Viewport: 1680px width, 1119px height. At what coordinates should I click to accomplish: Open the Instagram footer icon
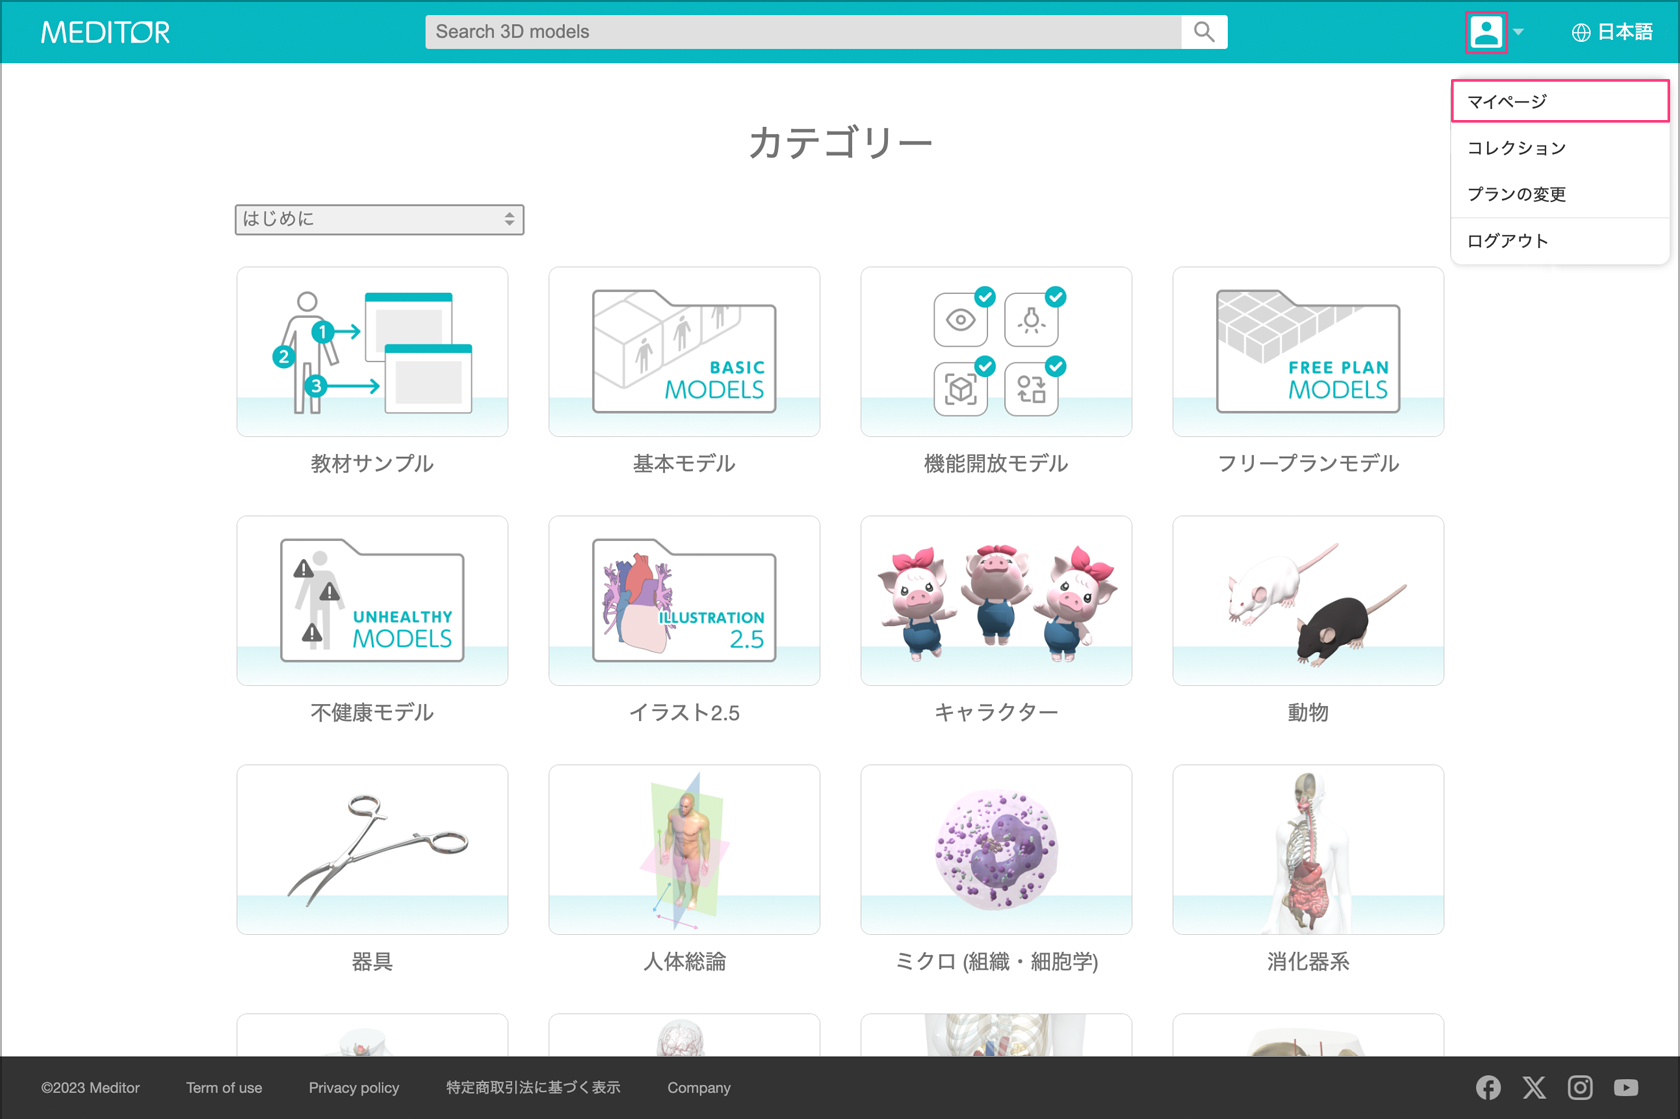coord(1580,1087)
